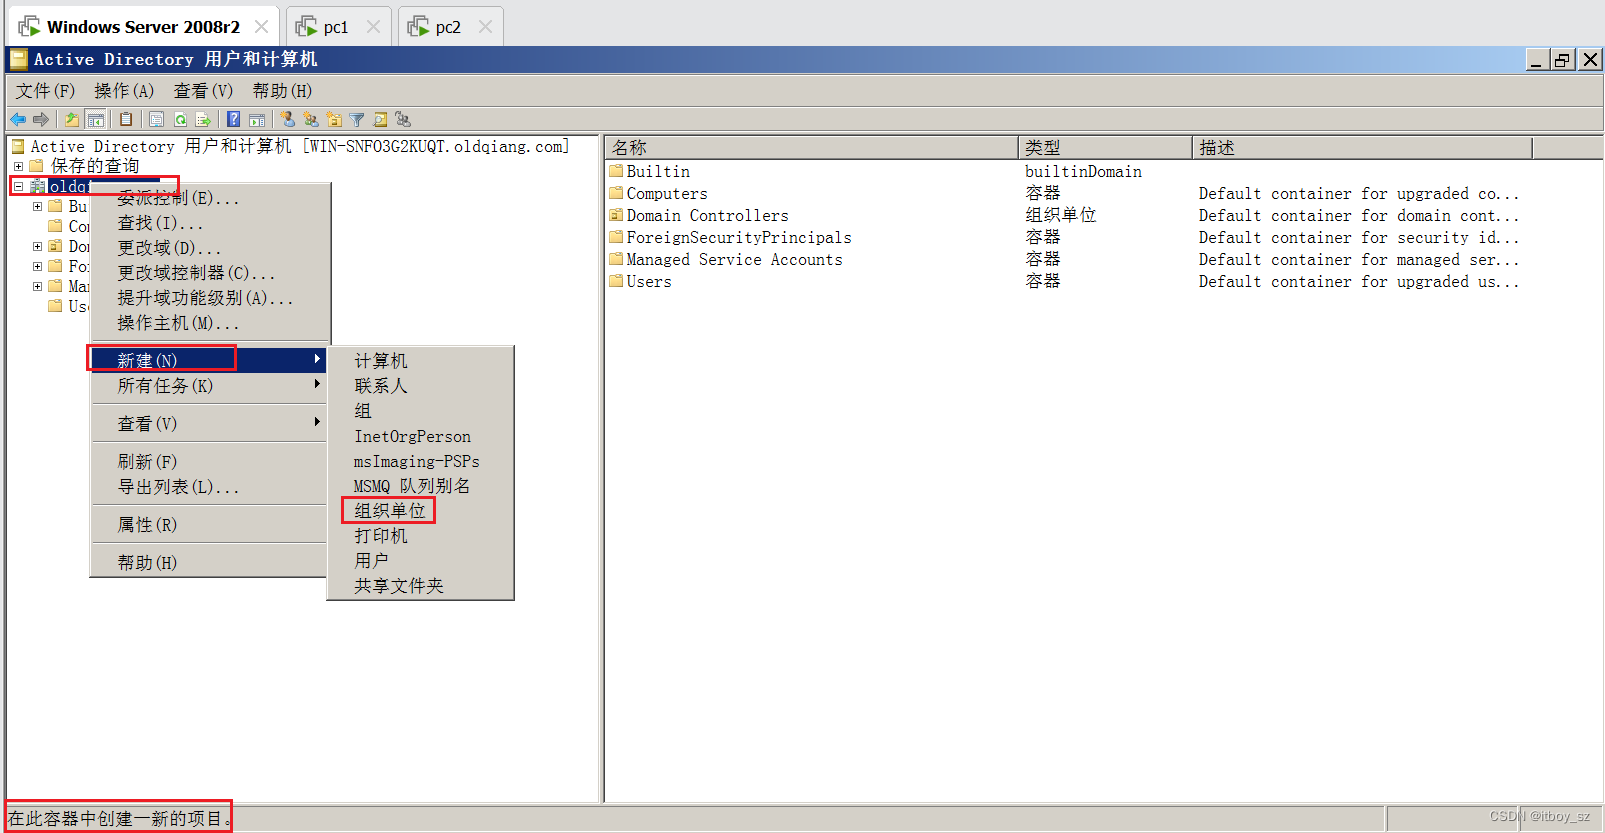Open the 查看(V) menu in menu bar
Screen dimensions: 1605x833
pyautogui.click(x=203, y=91)
